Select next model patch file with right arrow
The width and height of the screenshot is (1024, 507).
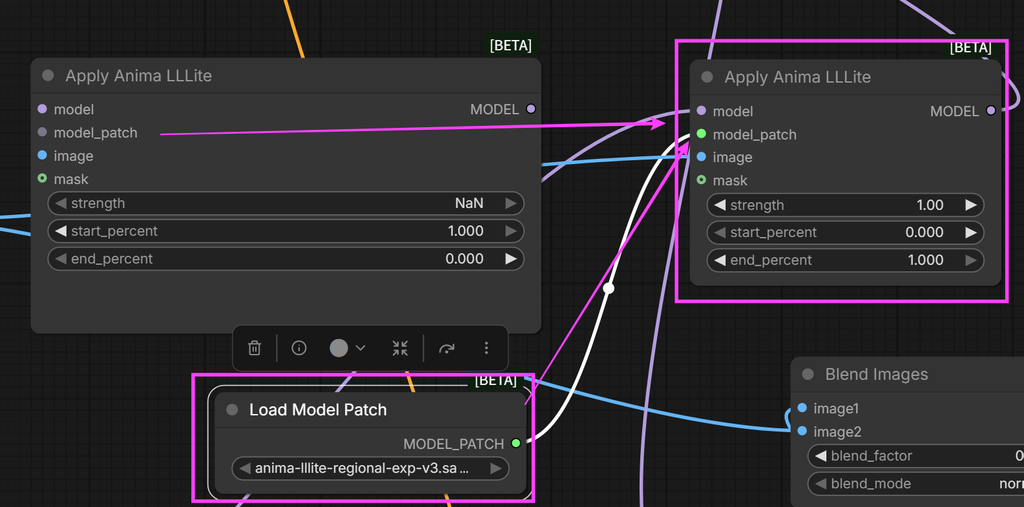pos(496,468)
